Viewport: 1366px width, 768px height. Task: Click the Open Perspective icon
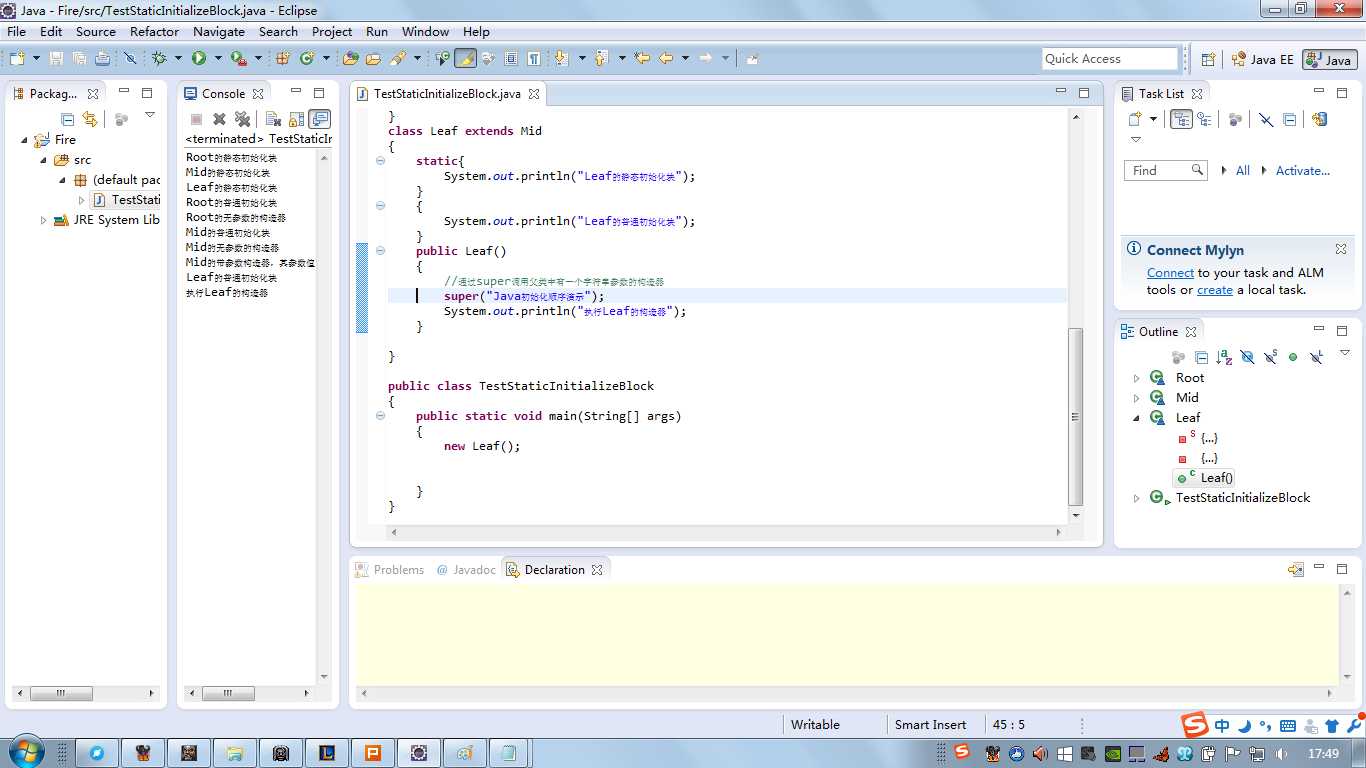pos(1208,59)
